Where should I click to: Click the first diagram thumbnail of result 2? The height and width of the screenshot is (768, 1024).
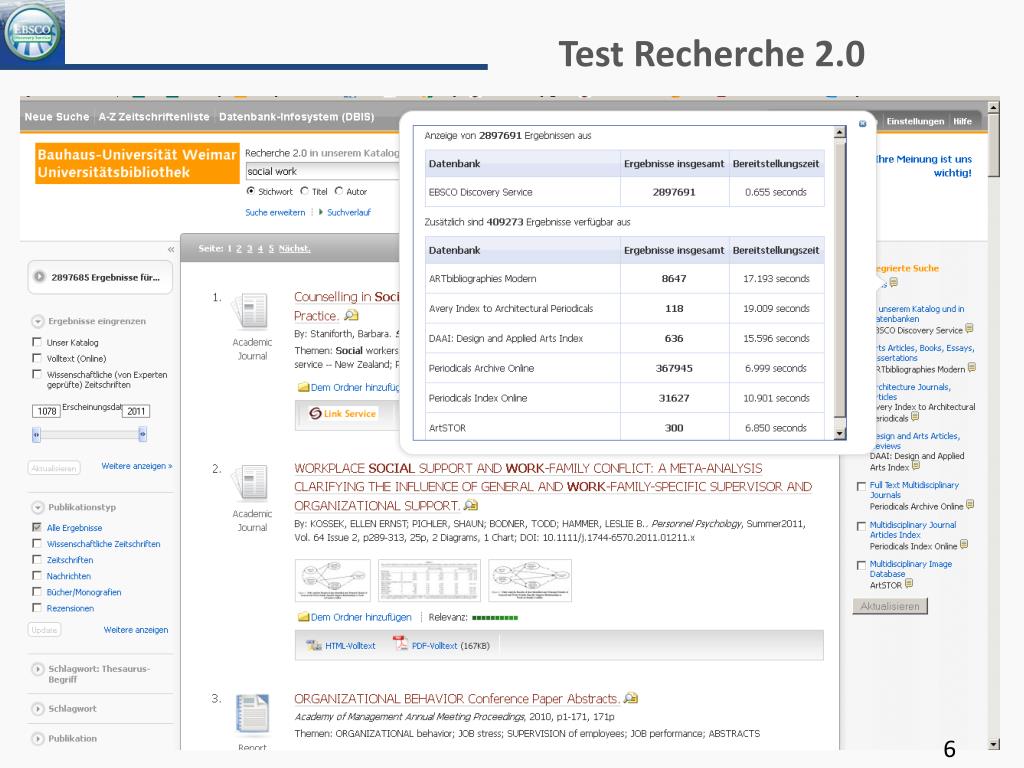coord(332,580)
